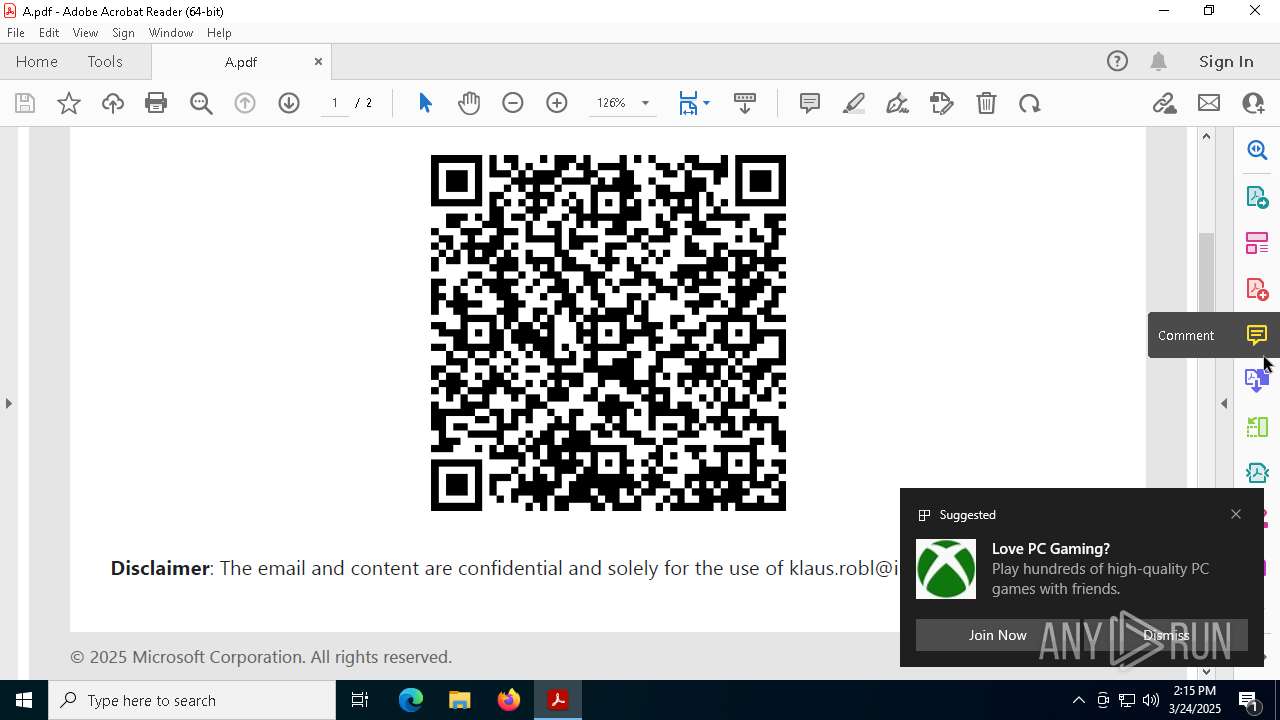Open the View menu
The image size is (1280, 720).
tap(85, 33)
